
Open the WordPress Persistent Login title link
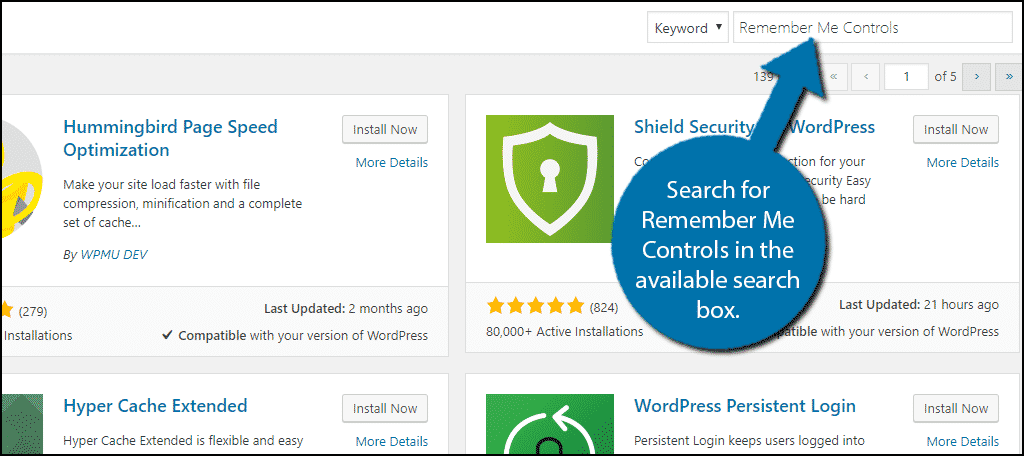[744, 406]
